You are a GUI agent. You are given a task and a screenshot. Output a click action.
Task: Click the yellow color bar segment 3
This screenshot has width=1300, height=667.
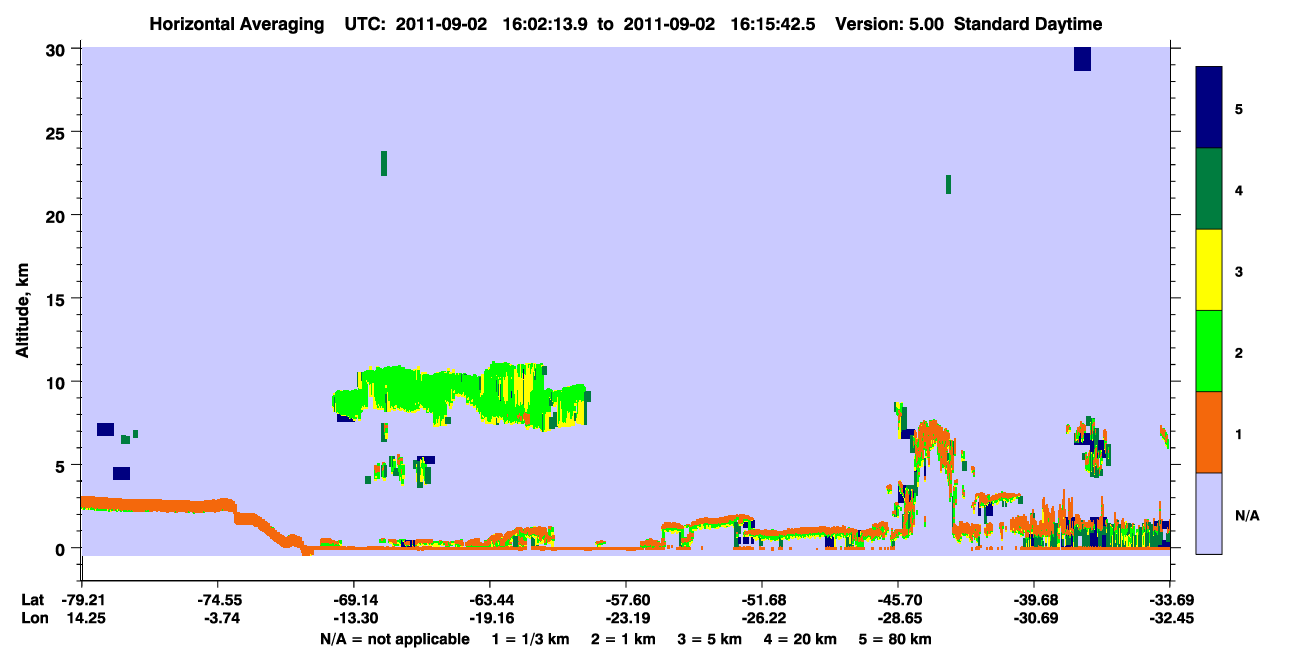point(1209,270)
